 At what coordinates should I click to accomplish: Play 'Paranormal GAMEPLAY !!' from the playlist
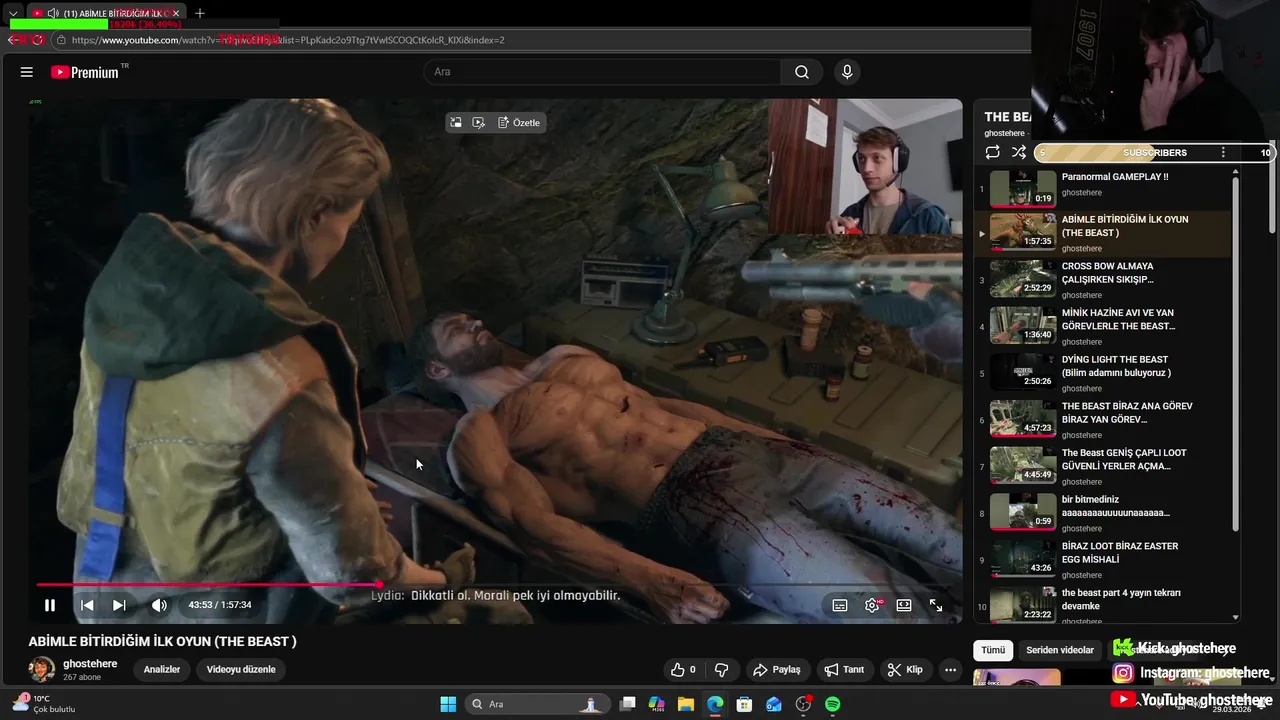(x=1101, y=188)
